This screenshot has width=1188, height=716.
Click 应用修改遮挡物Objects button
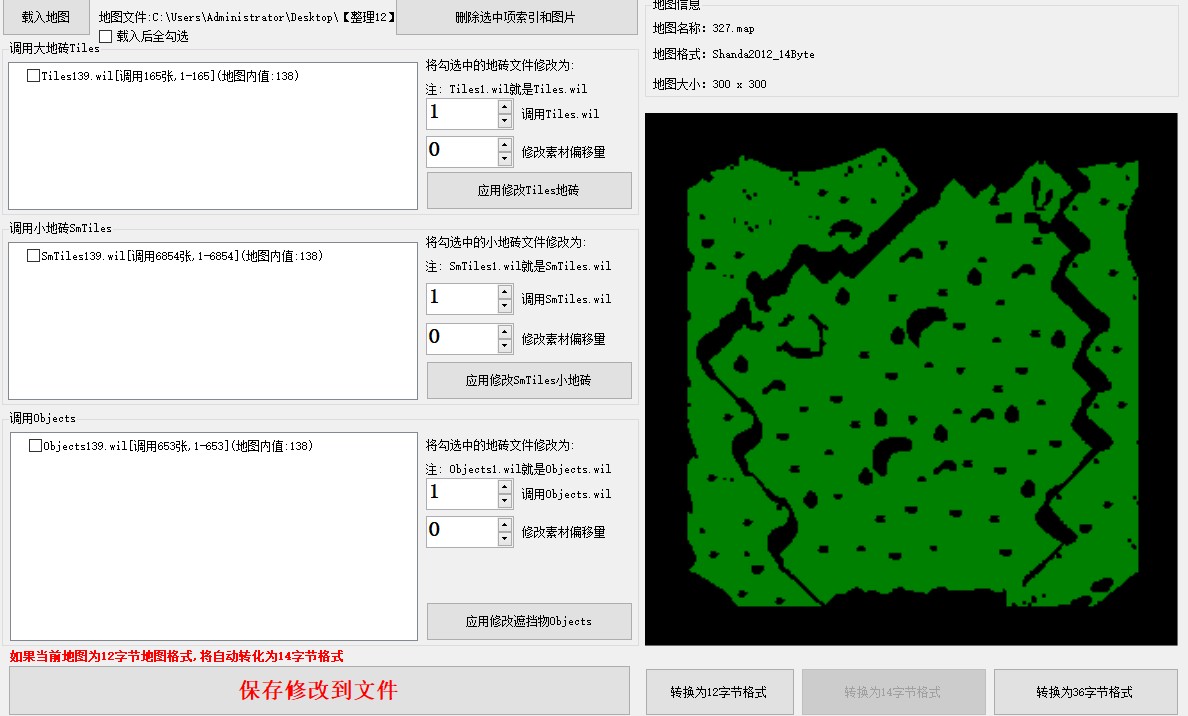pos(528,621)
